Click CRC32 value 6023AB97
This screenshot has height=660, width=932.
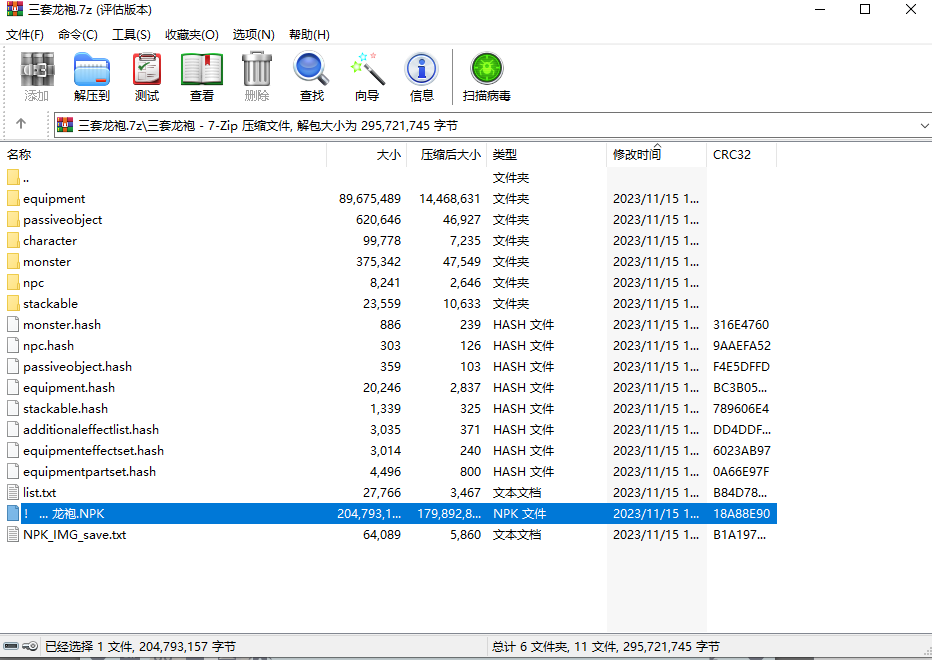pyautogui.click(x=742, y=451)
